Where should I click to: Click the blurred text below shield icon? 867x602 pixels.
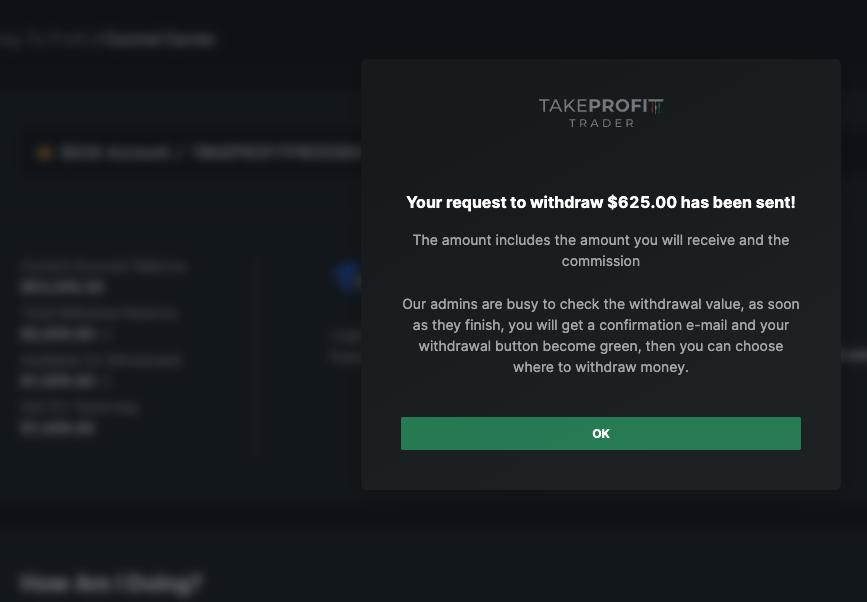[x=346, y=346]
